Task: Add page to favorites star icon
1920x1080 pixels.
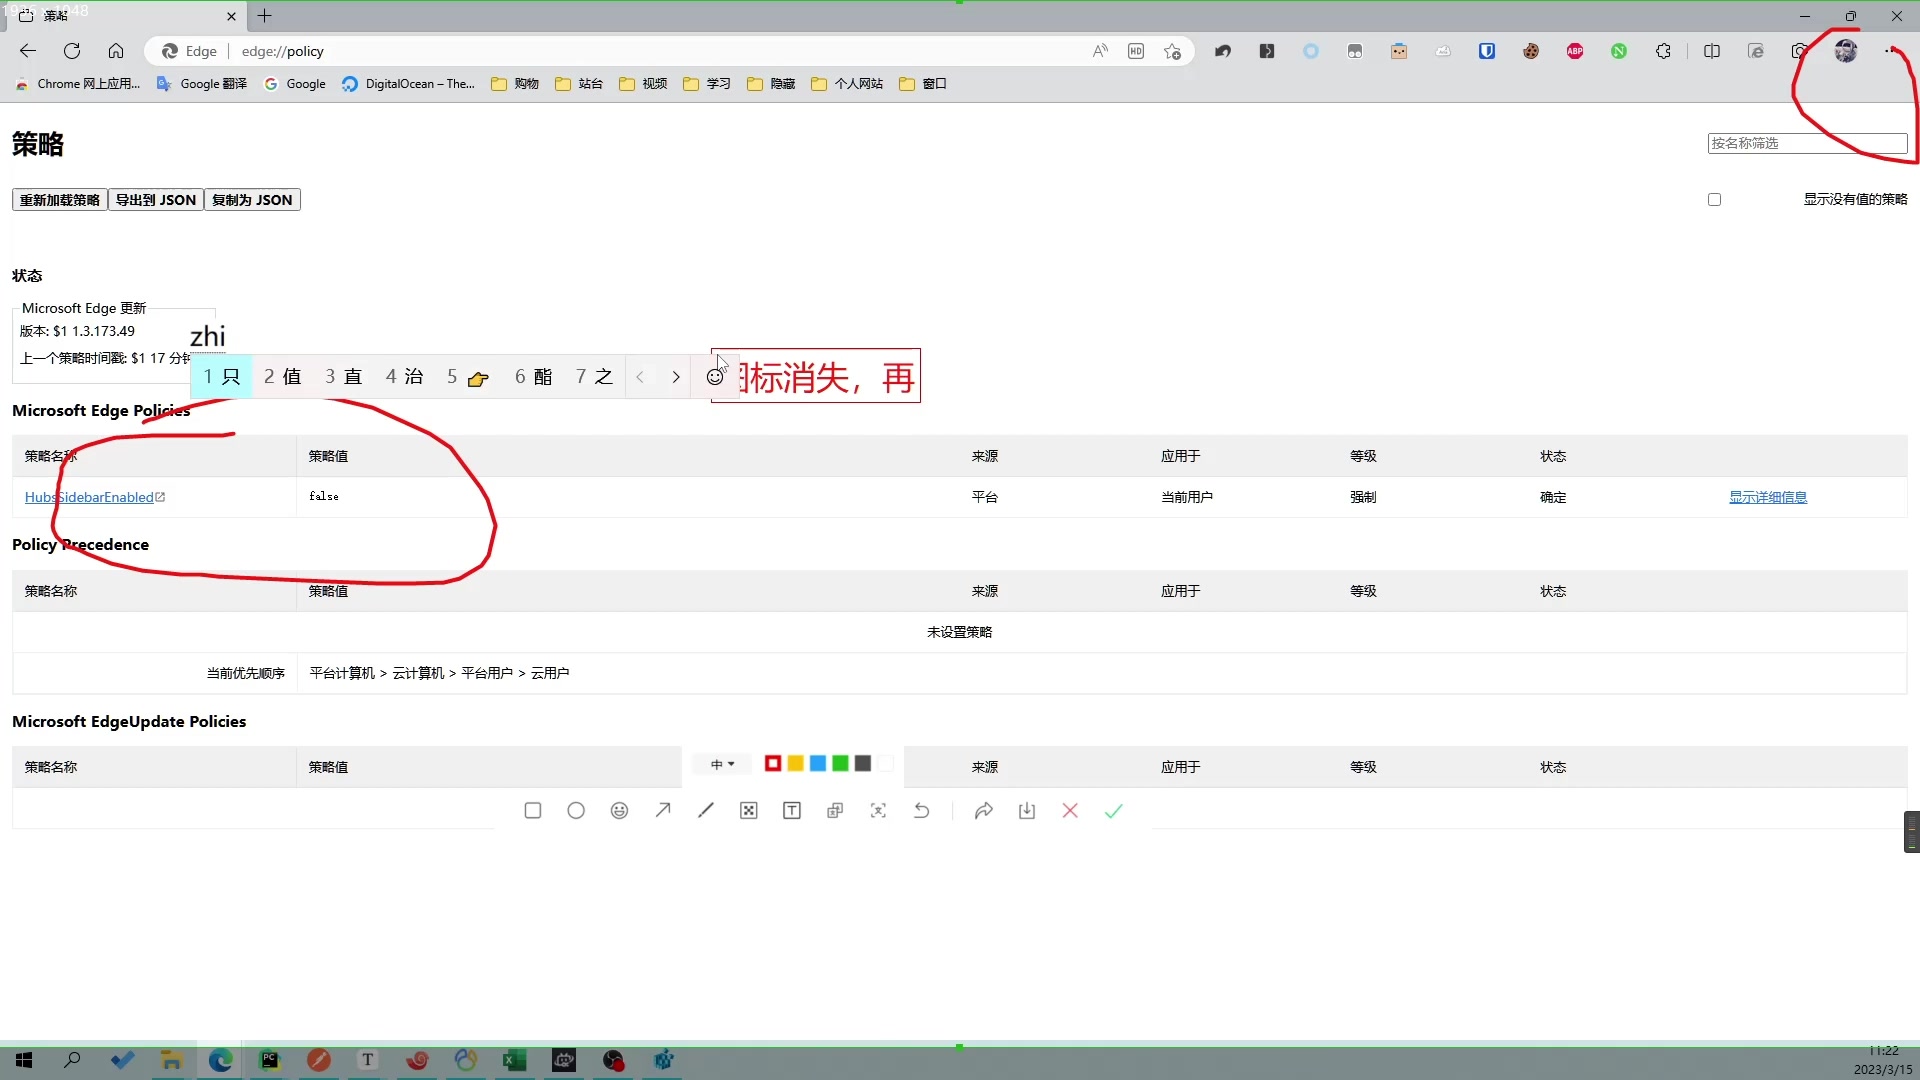Action: [x=1173, y=51]
